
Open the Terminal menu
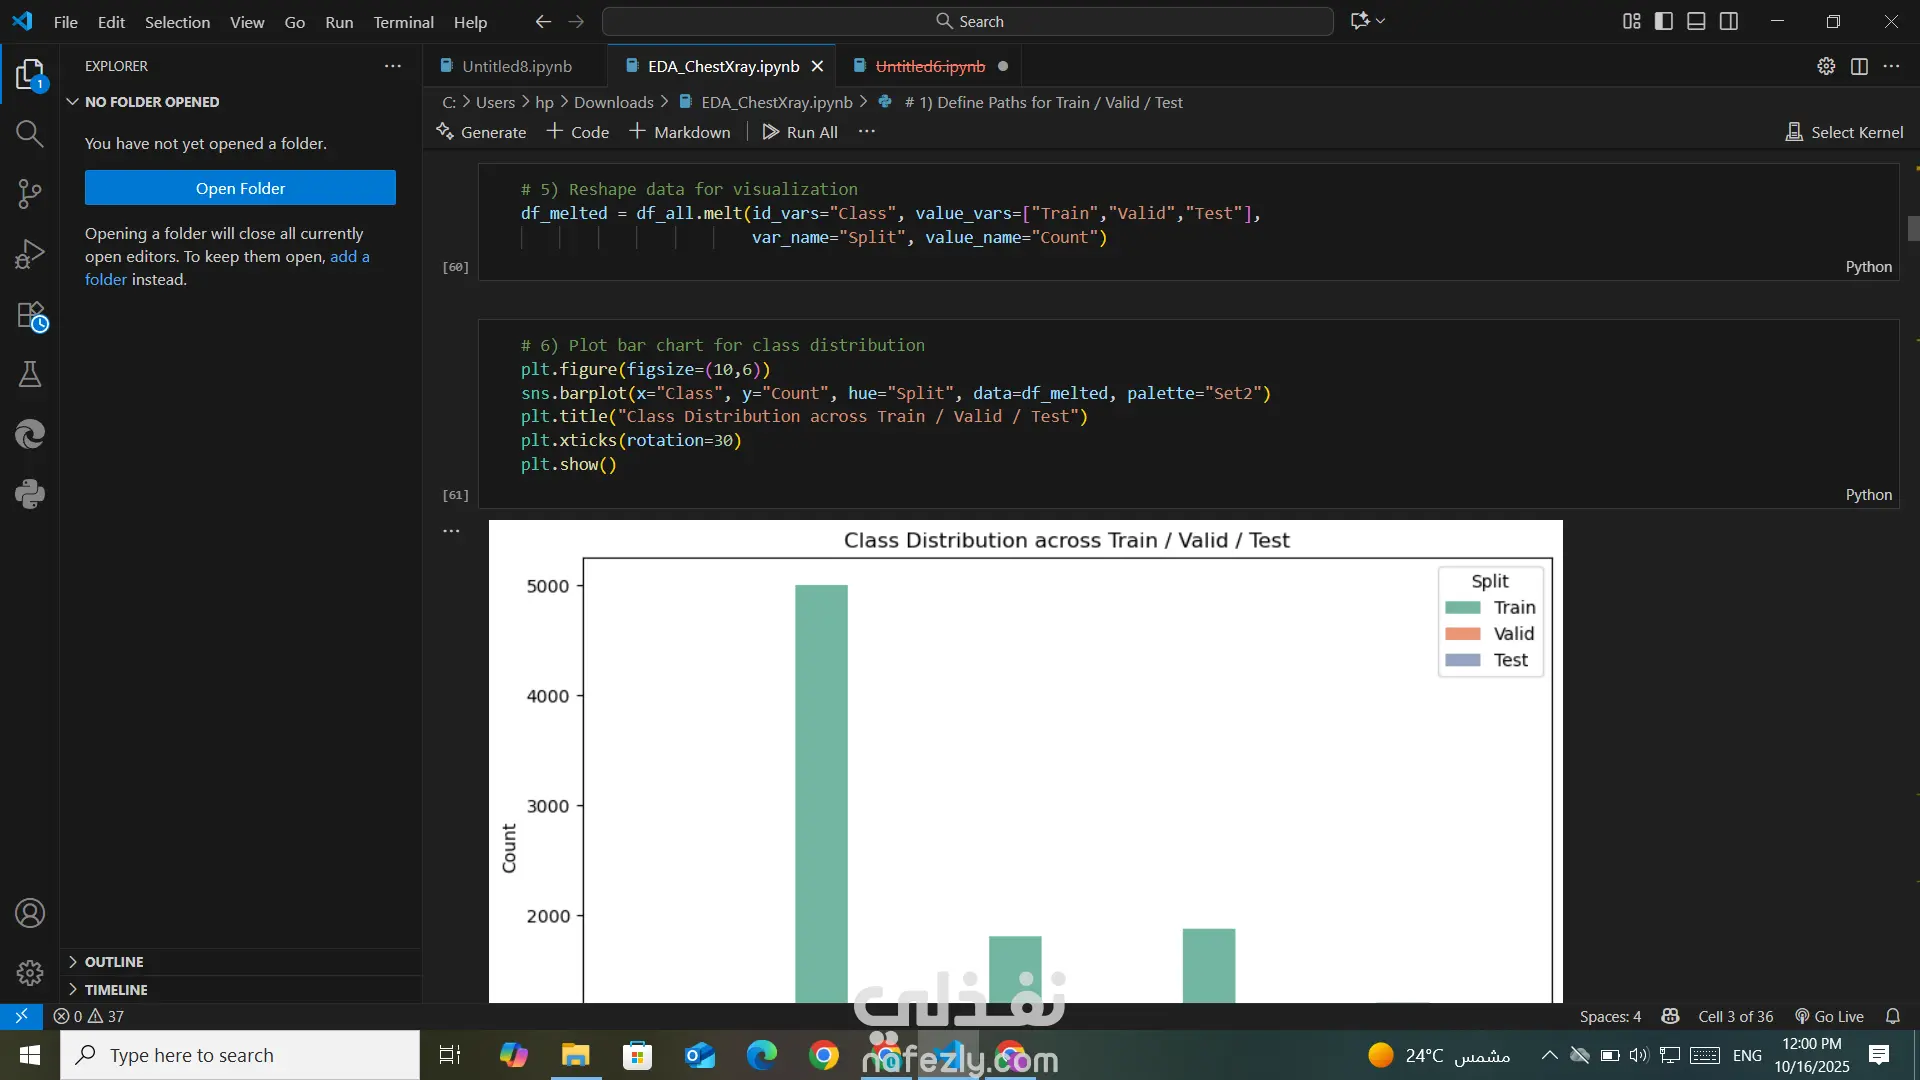[403, 22]
